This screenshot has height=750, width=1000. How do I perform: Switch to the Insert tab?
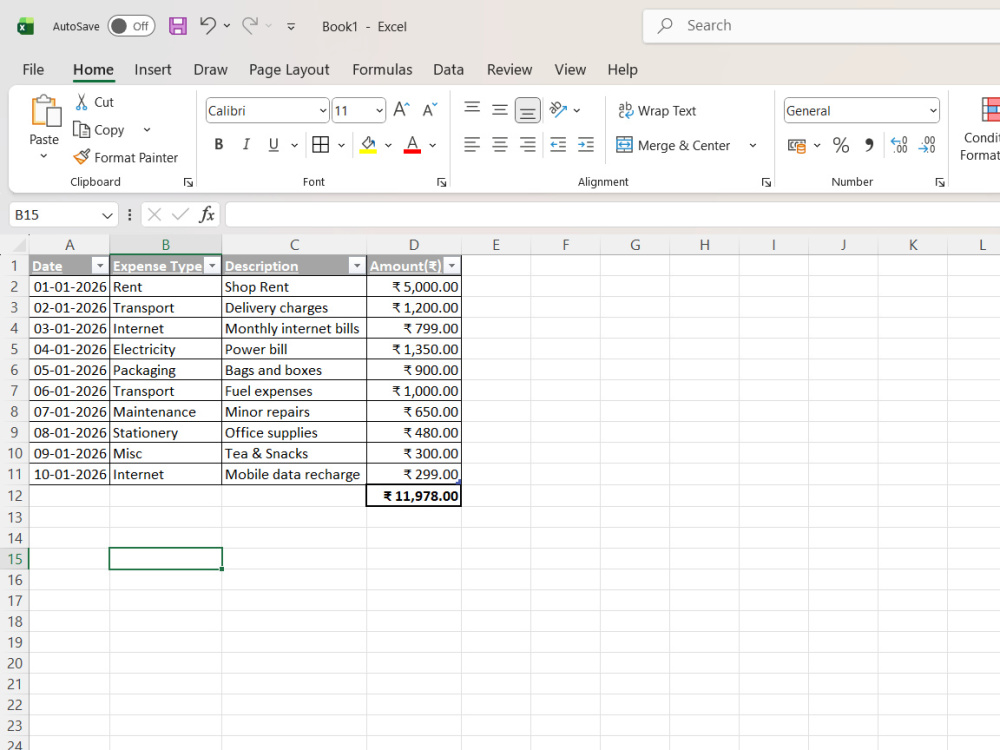[x=152, y=70]
